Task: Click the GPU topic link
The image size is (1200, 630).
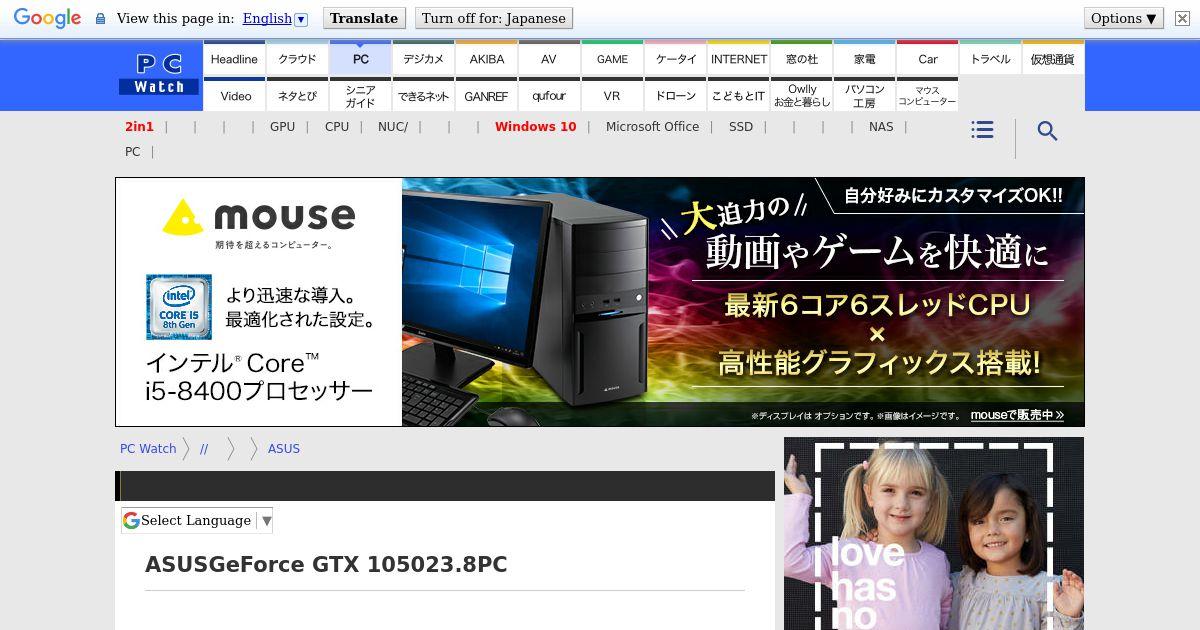Action: (282, 126)
